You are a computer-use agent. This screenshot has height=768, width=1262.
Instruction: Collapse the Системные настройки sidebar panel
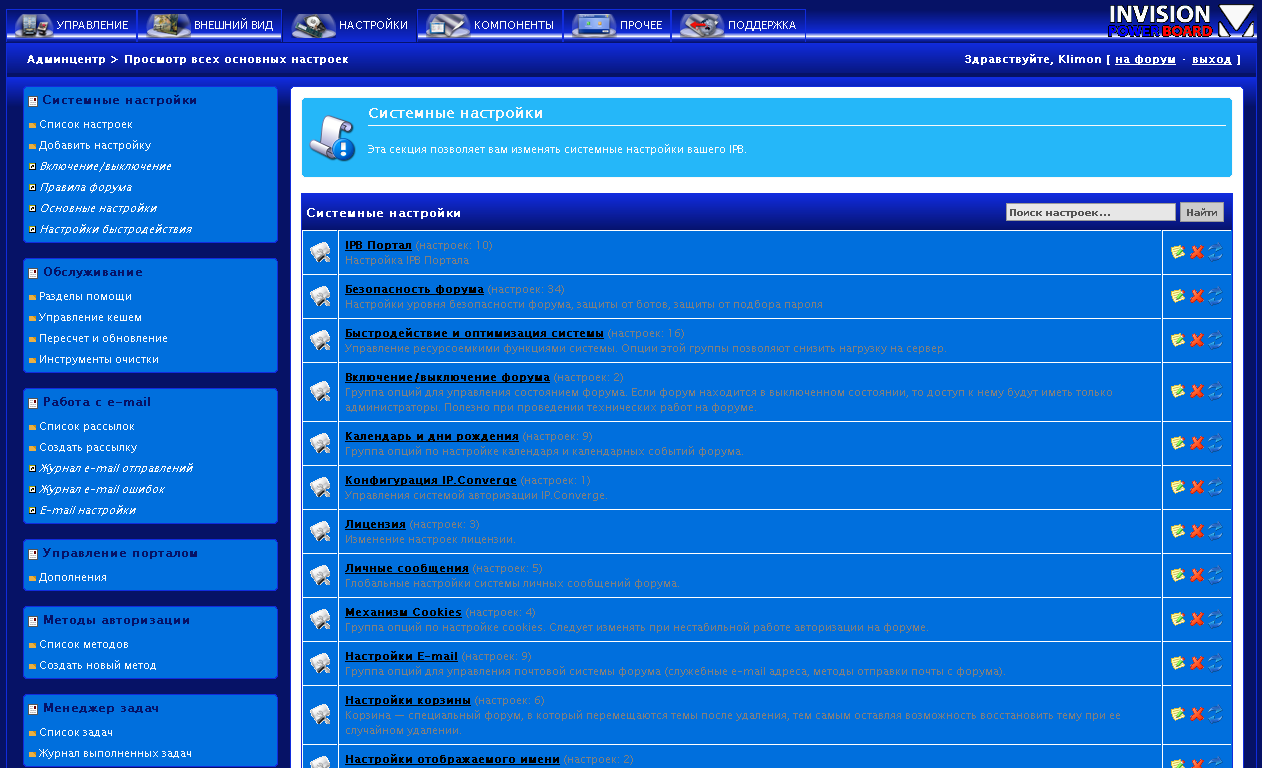[33, 101]
